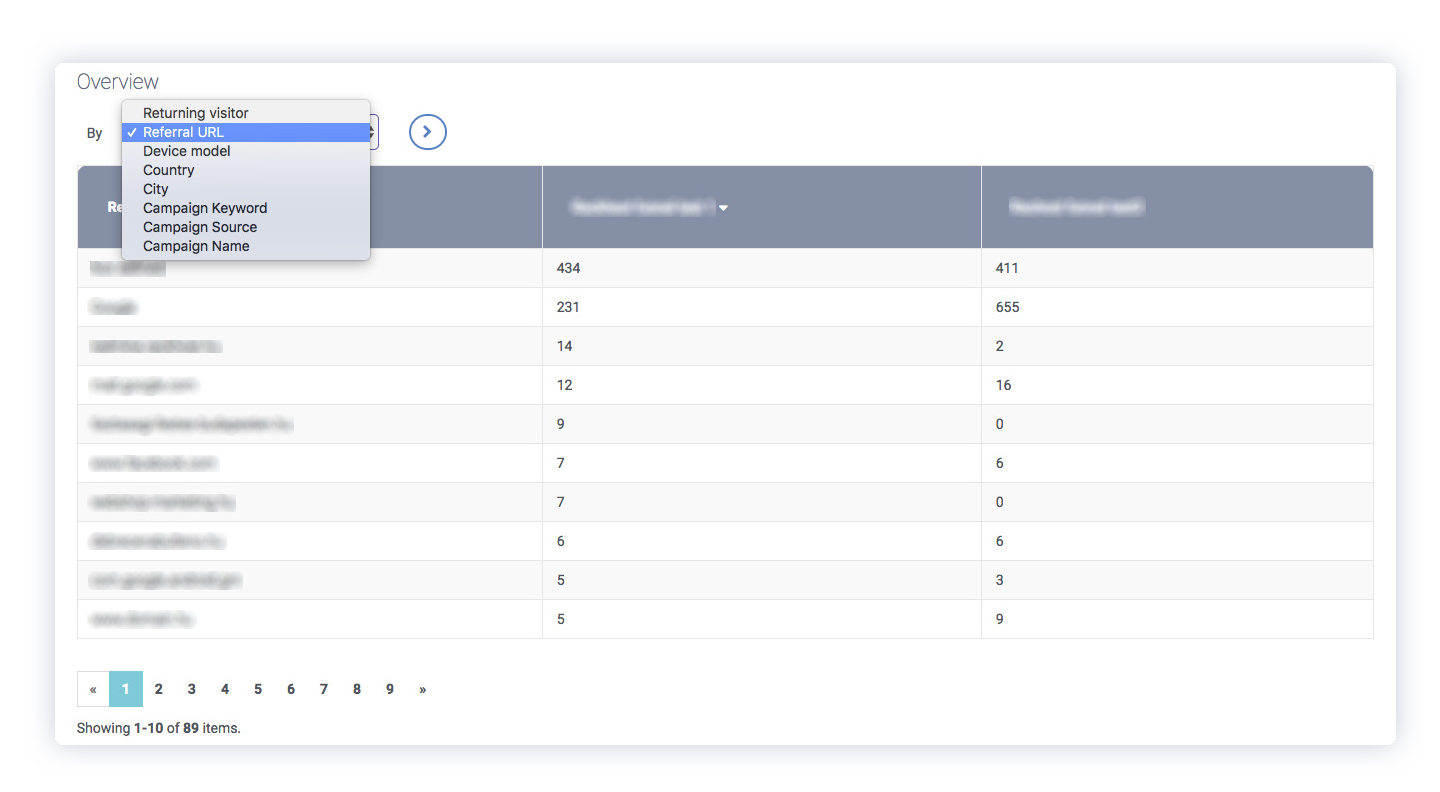Select Returning visitor from the dropdown list
The image size is (1440, 792).
195,113
